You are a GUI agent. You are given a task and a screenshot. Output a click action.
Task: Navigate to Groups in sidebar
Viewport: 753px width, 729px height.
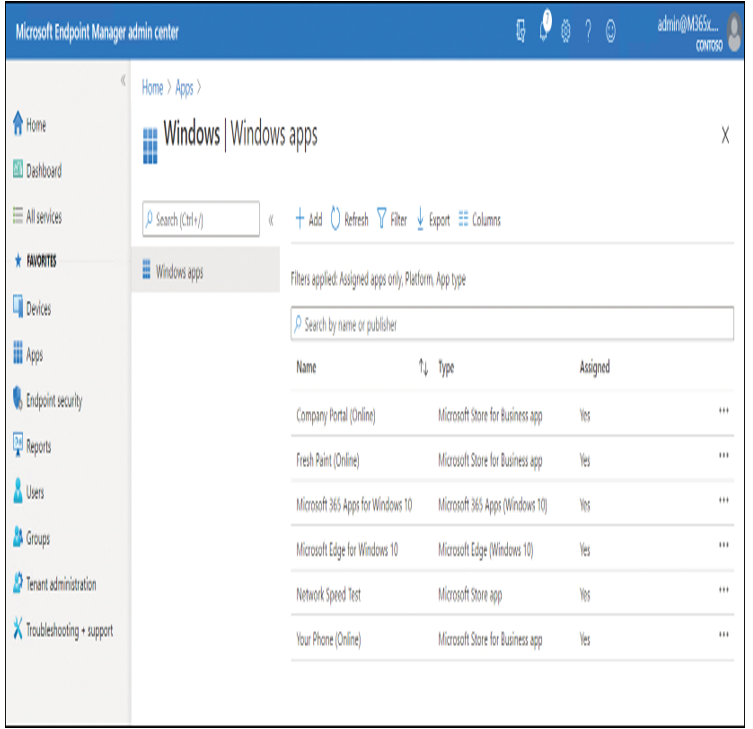point(31,538)
